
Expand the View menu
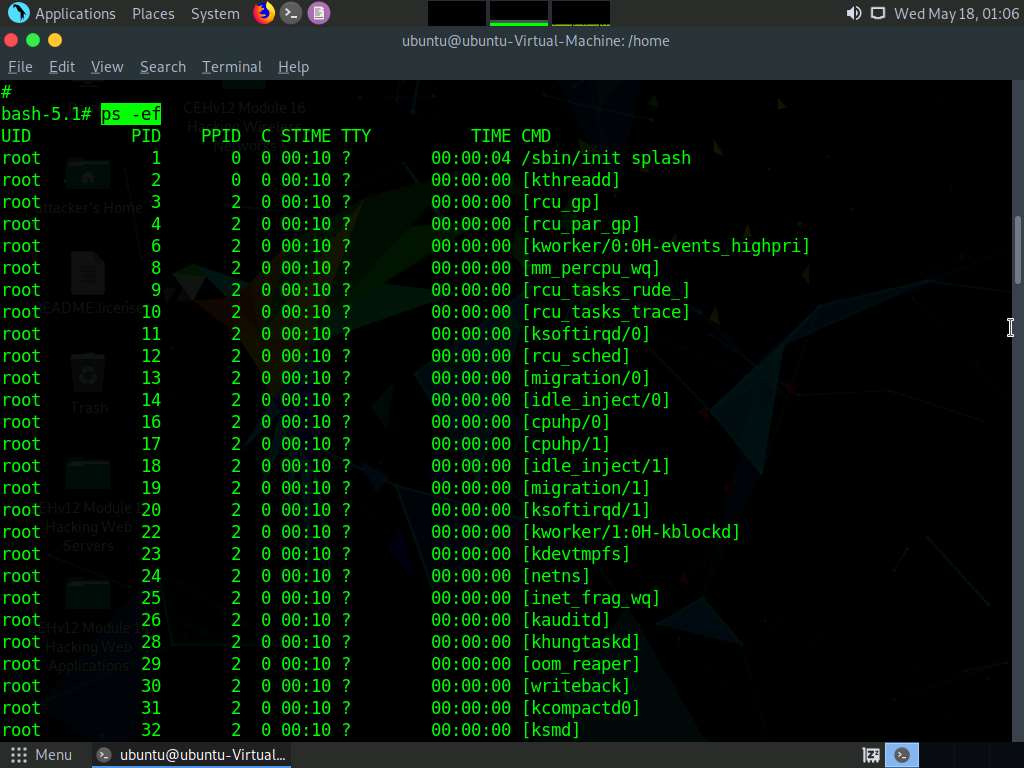point(107,67)
